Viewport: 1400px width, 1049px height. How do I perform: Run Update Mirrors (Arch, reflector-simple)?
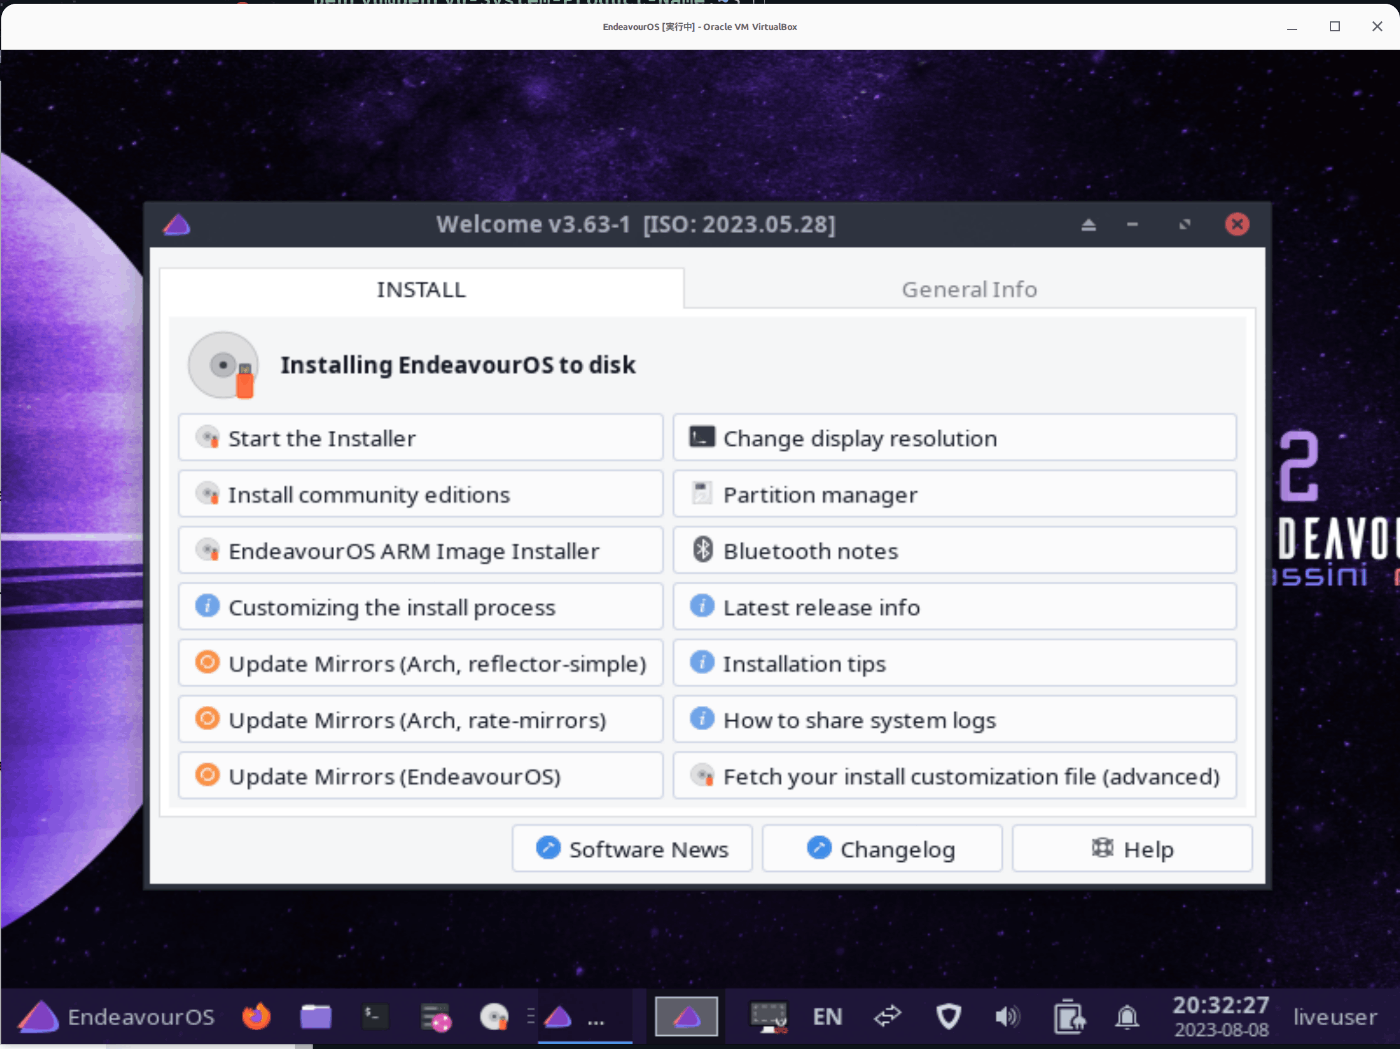coord(421,663)
